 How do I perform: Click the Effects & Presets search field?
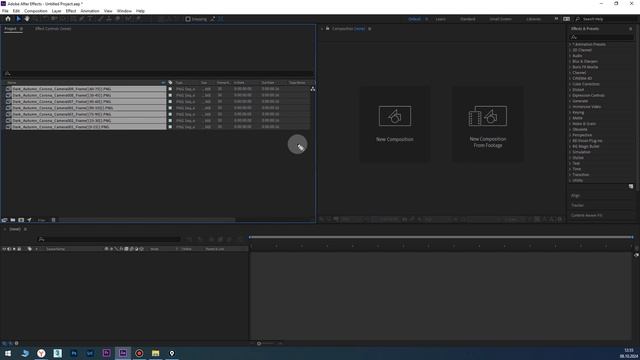pyautogui.click(x=602, y=37)
